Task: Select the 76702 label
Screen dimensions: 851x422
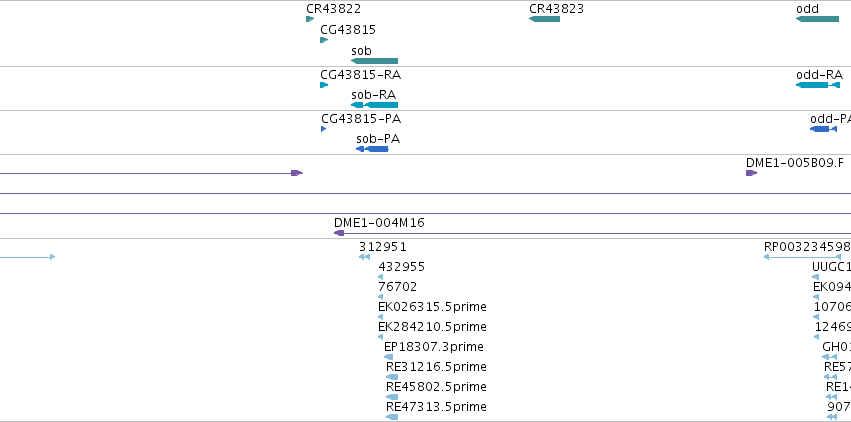Action: [398, 287]
